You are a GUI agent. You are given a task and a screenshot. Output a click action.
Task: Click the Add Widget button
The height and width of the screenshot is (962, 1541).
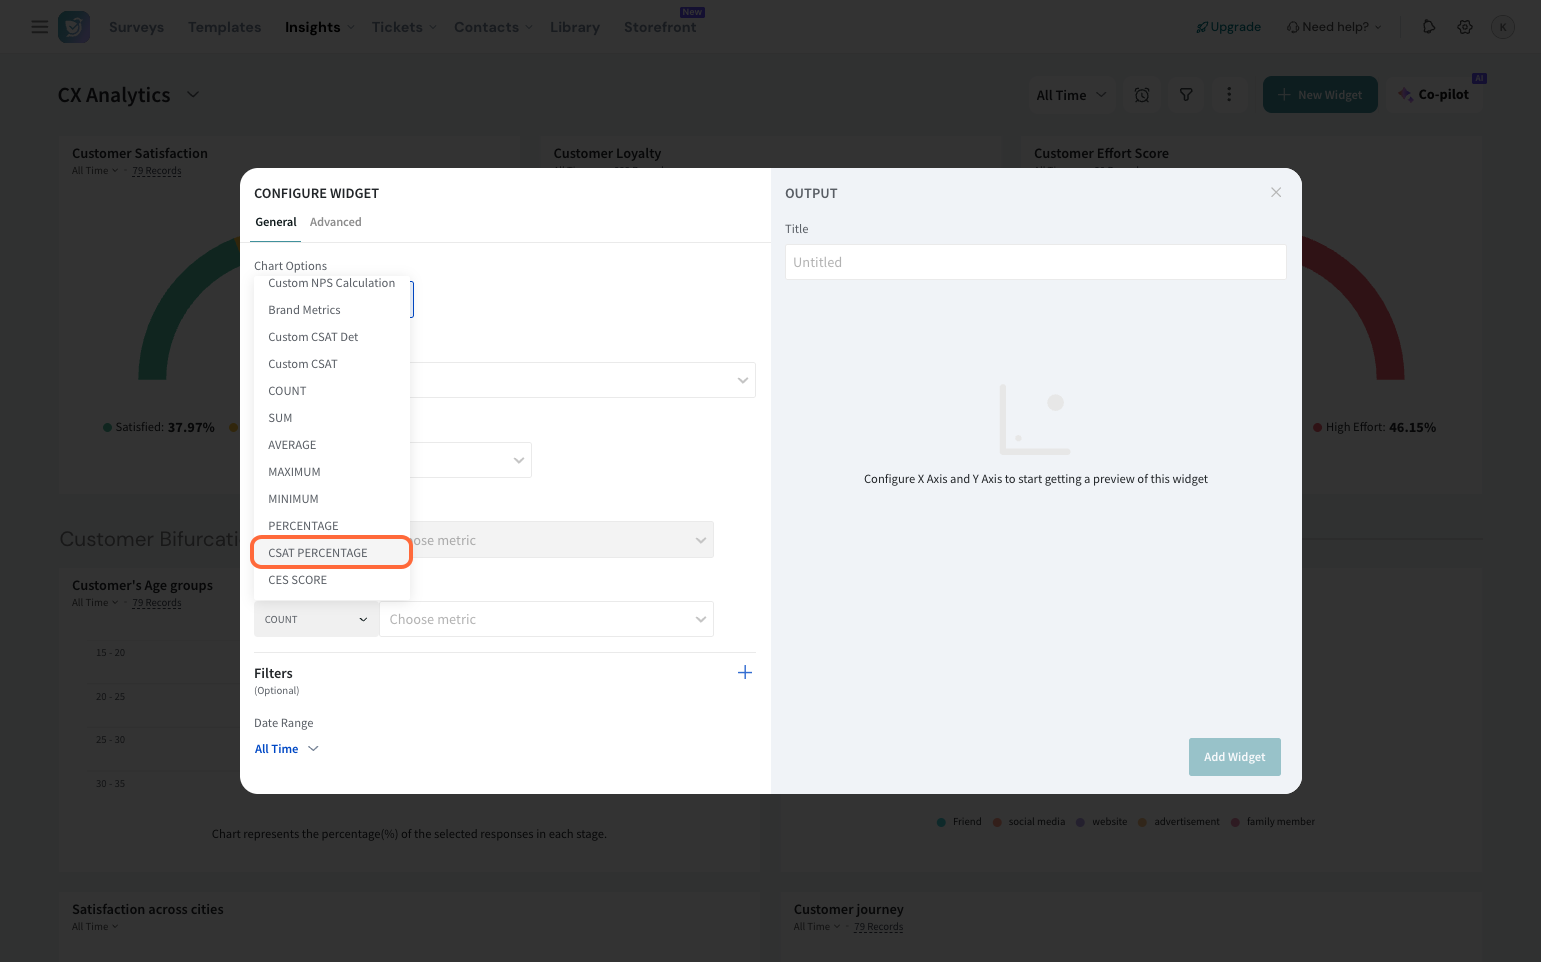tap(1234, 757)
